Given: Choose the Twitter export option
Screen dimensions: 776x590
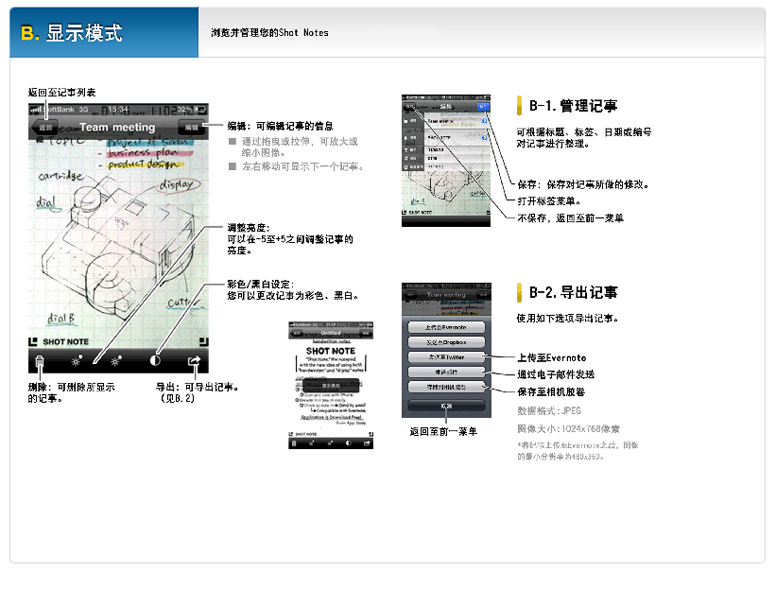Looking at the screenshot, I should (446, 357).
